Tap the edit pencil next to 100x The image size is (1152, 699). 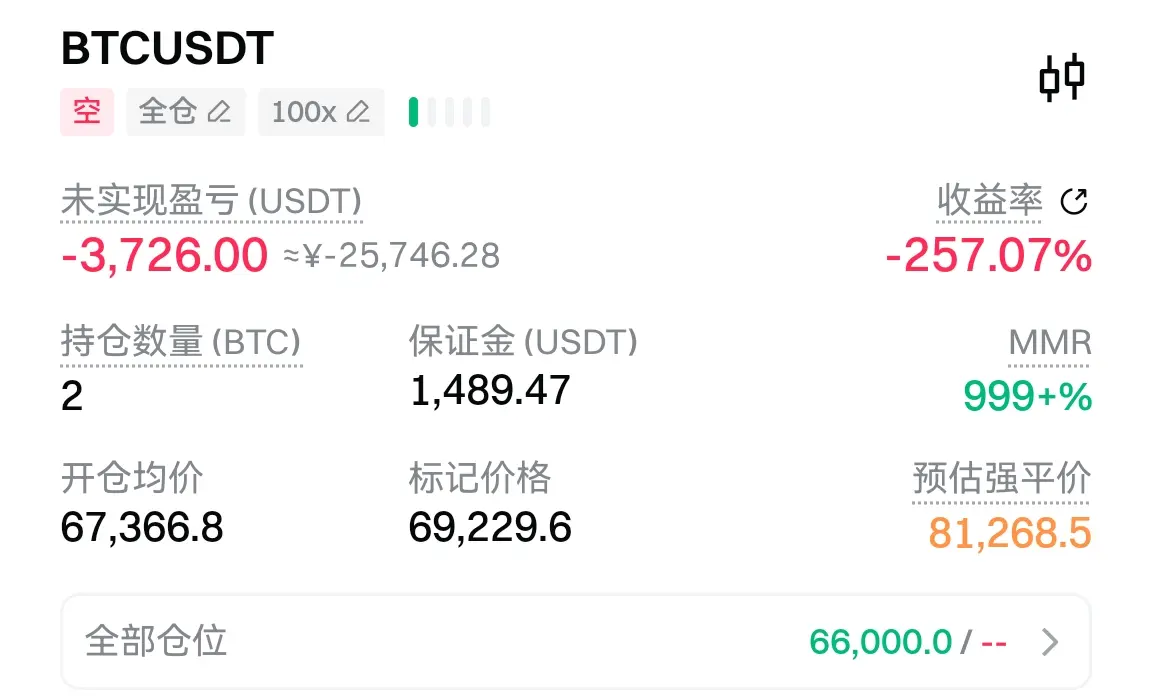pos(357,112)
